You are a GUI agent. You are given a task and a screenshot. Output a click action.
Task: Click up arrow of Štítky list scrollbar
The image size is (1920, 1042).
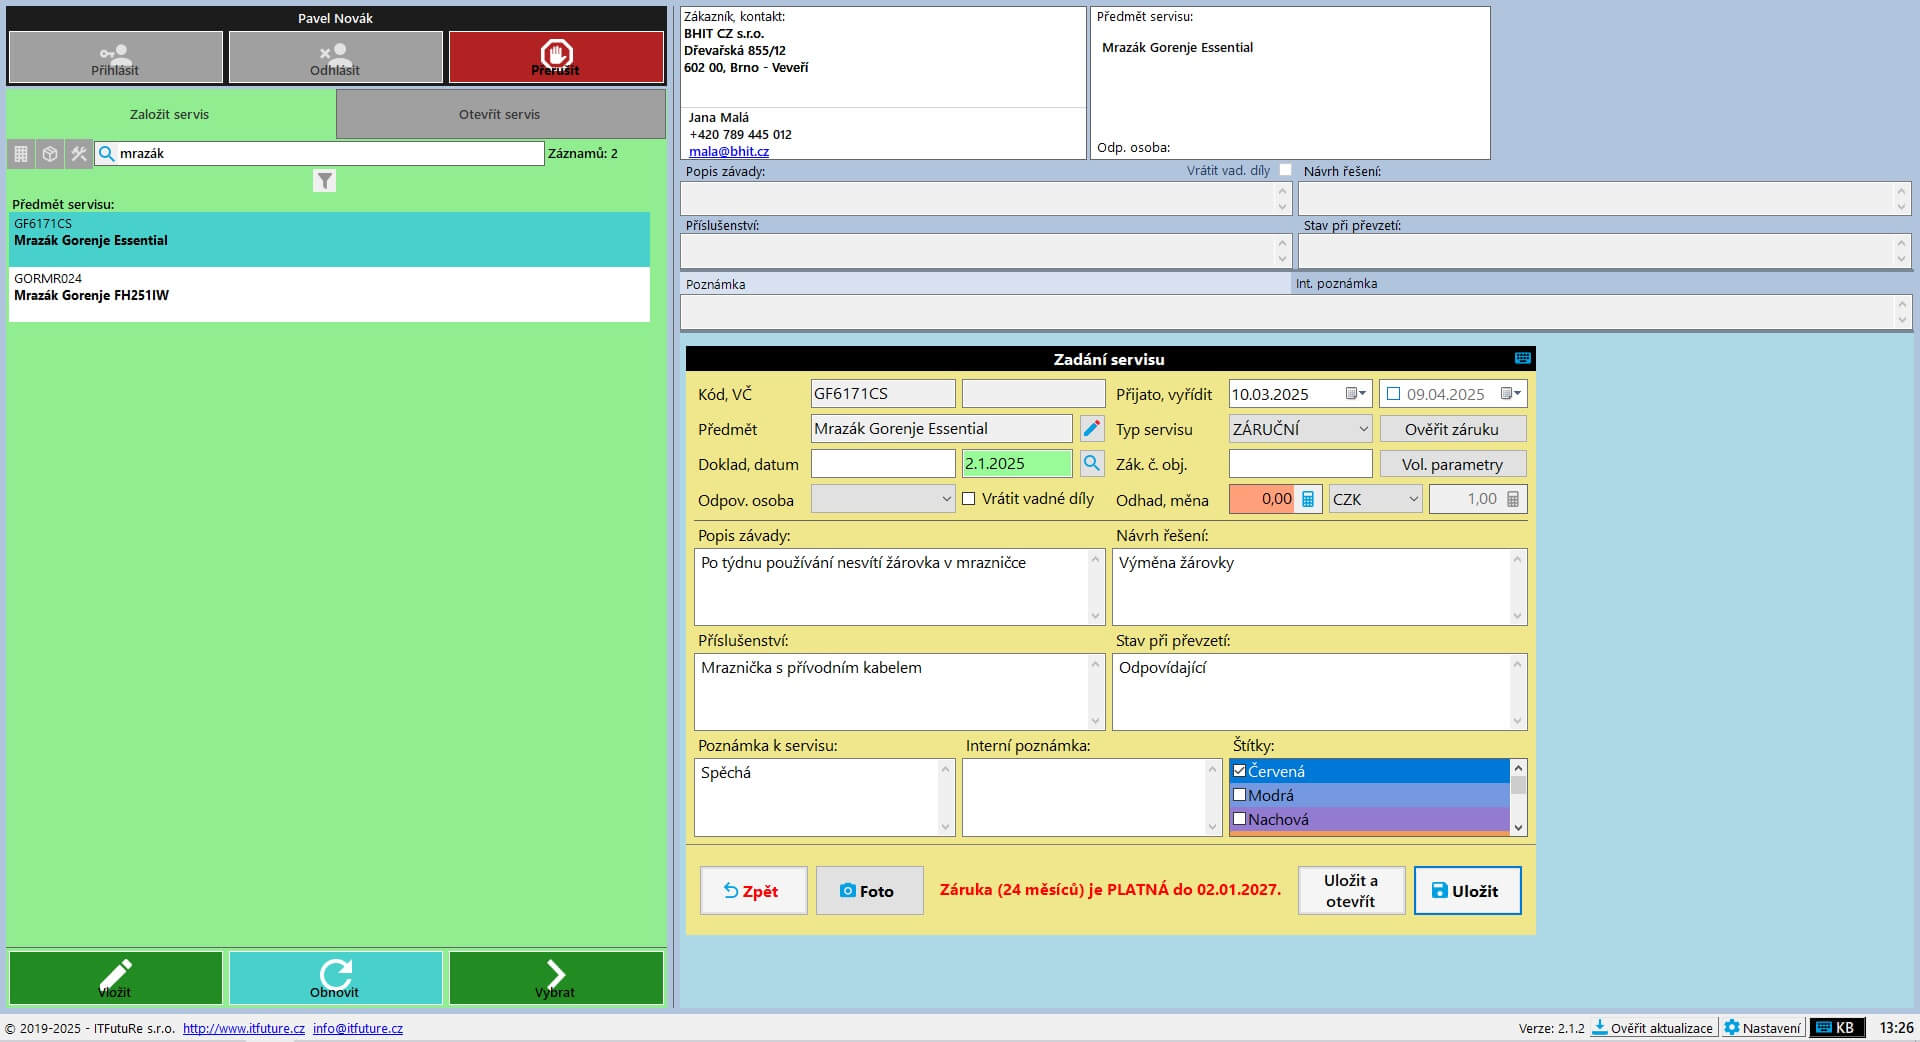tap(1518, 768)
